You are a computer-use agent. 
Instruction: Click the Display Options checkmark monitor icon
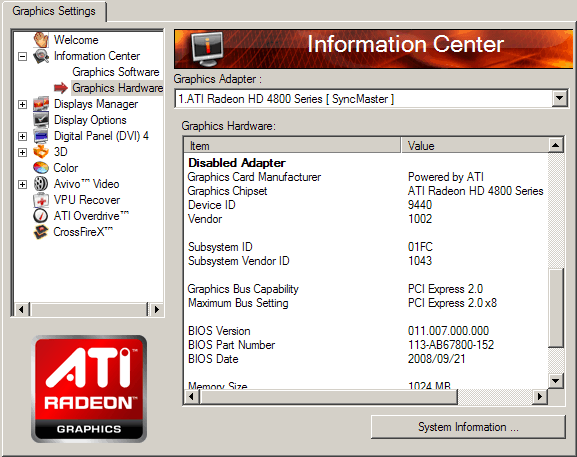(41, 120)
